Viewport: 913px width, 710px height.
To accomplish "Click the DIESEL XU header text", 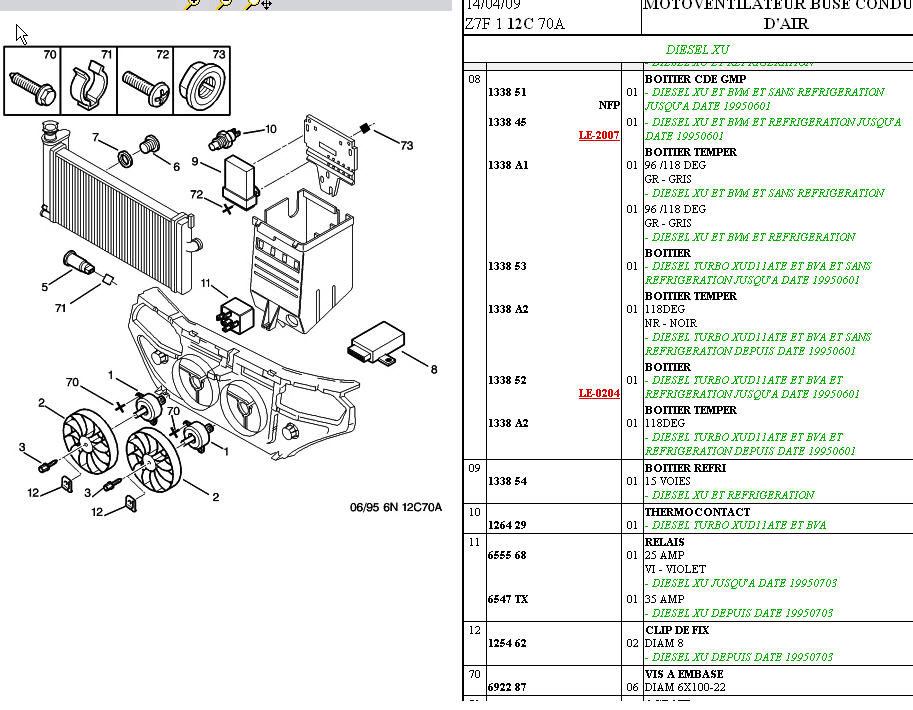I will point(697,49).
